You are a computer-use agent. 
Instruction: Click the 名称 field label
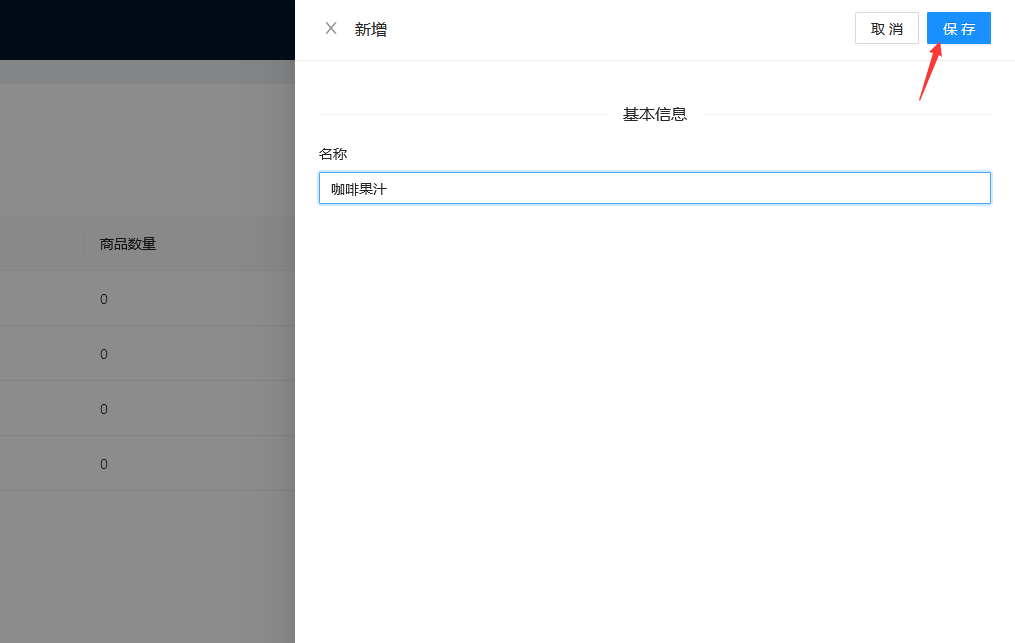click(x=333, y=154)
